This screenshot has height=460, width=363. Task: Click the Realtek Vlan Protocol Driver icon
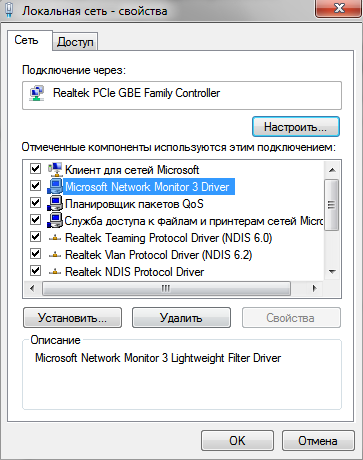coord(55,255)
